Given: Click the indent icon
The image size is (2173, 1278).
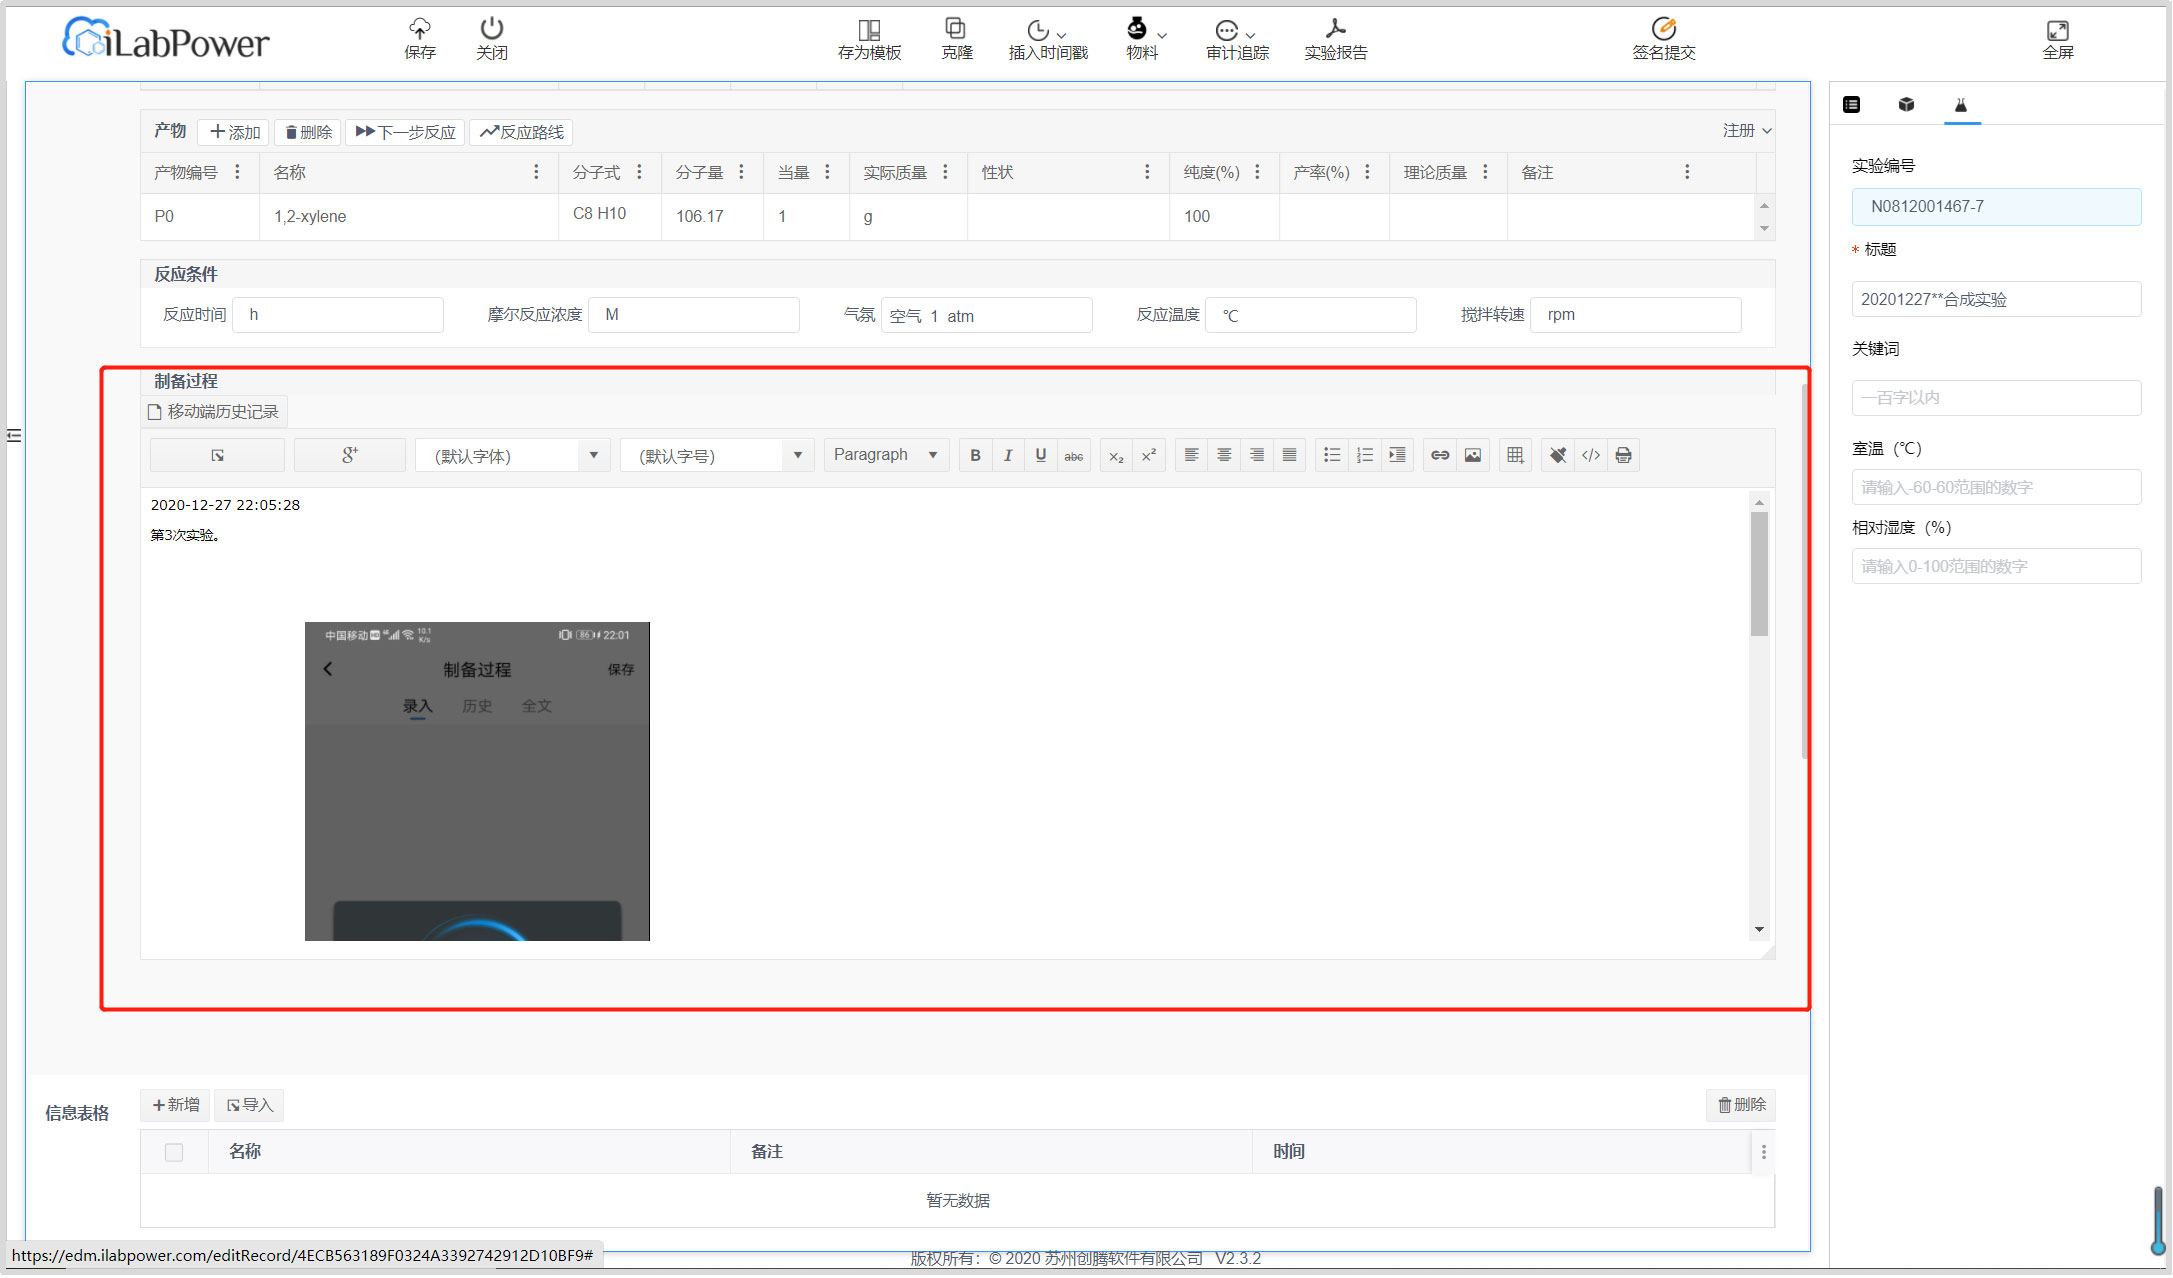Looking at the screenshot, I should tap(1398, 456).
